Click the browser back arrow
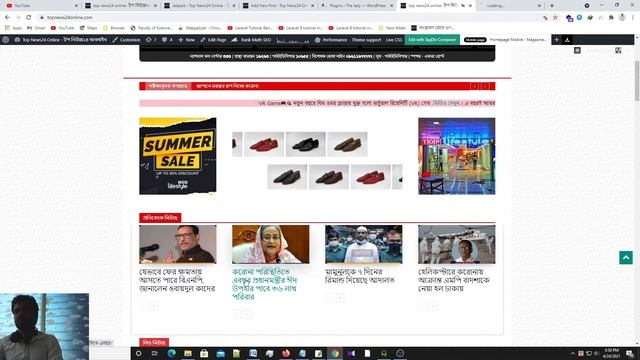The image size is (640, 360). point(7,18)
